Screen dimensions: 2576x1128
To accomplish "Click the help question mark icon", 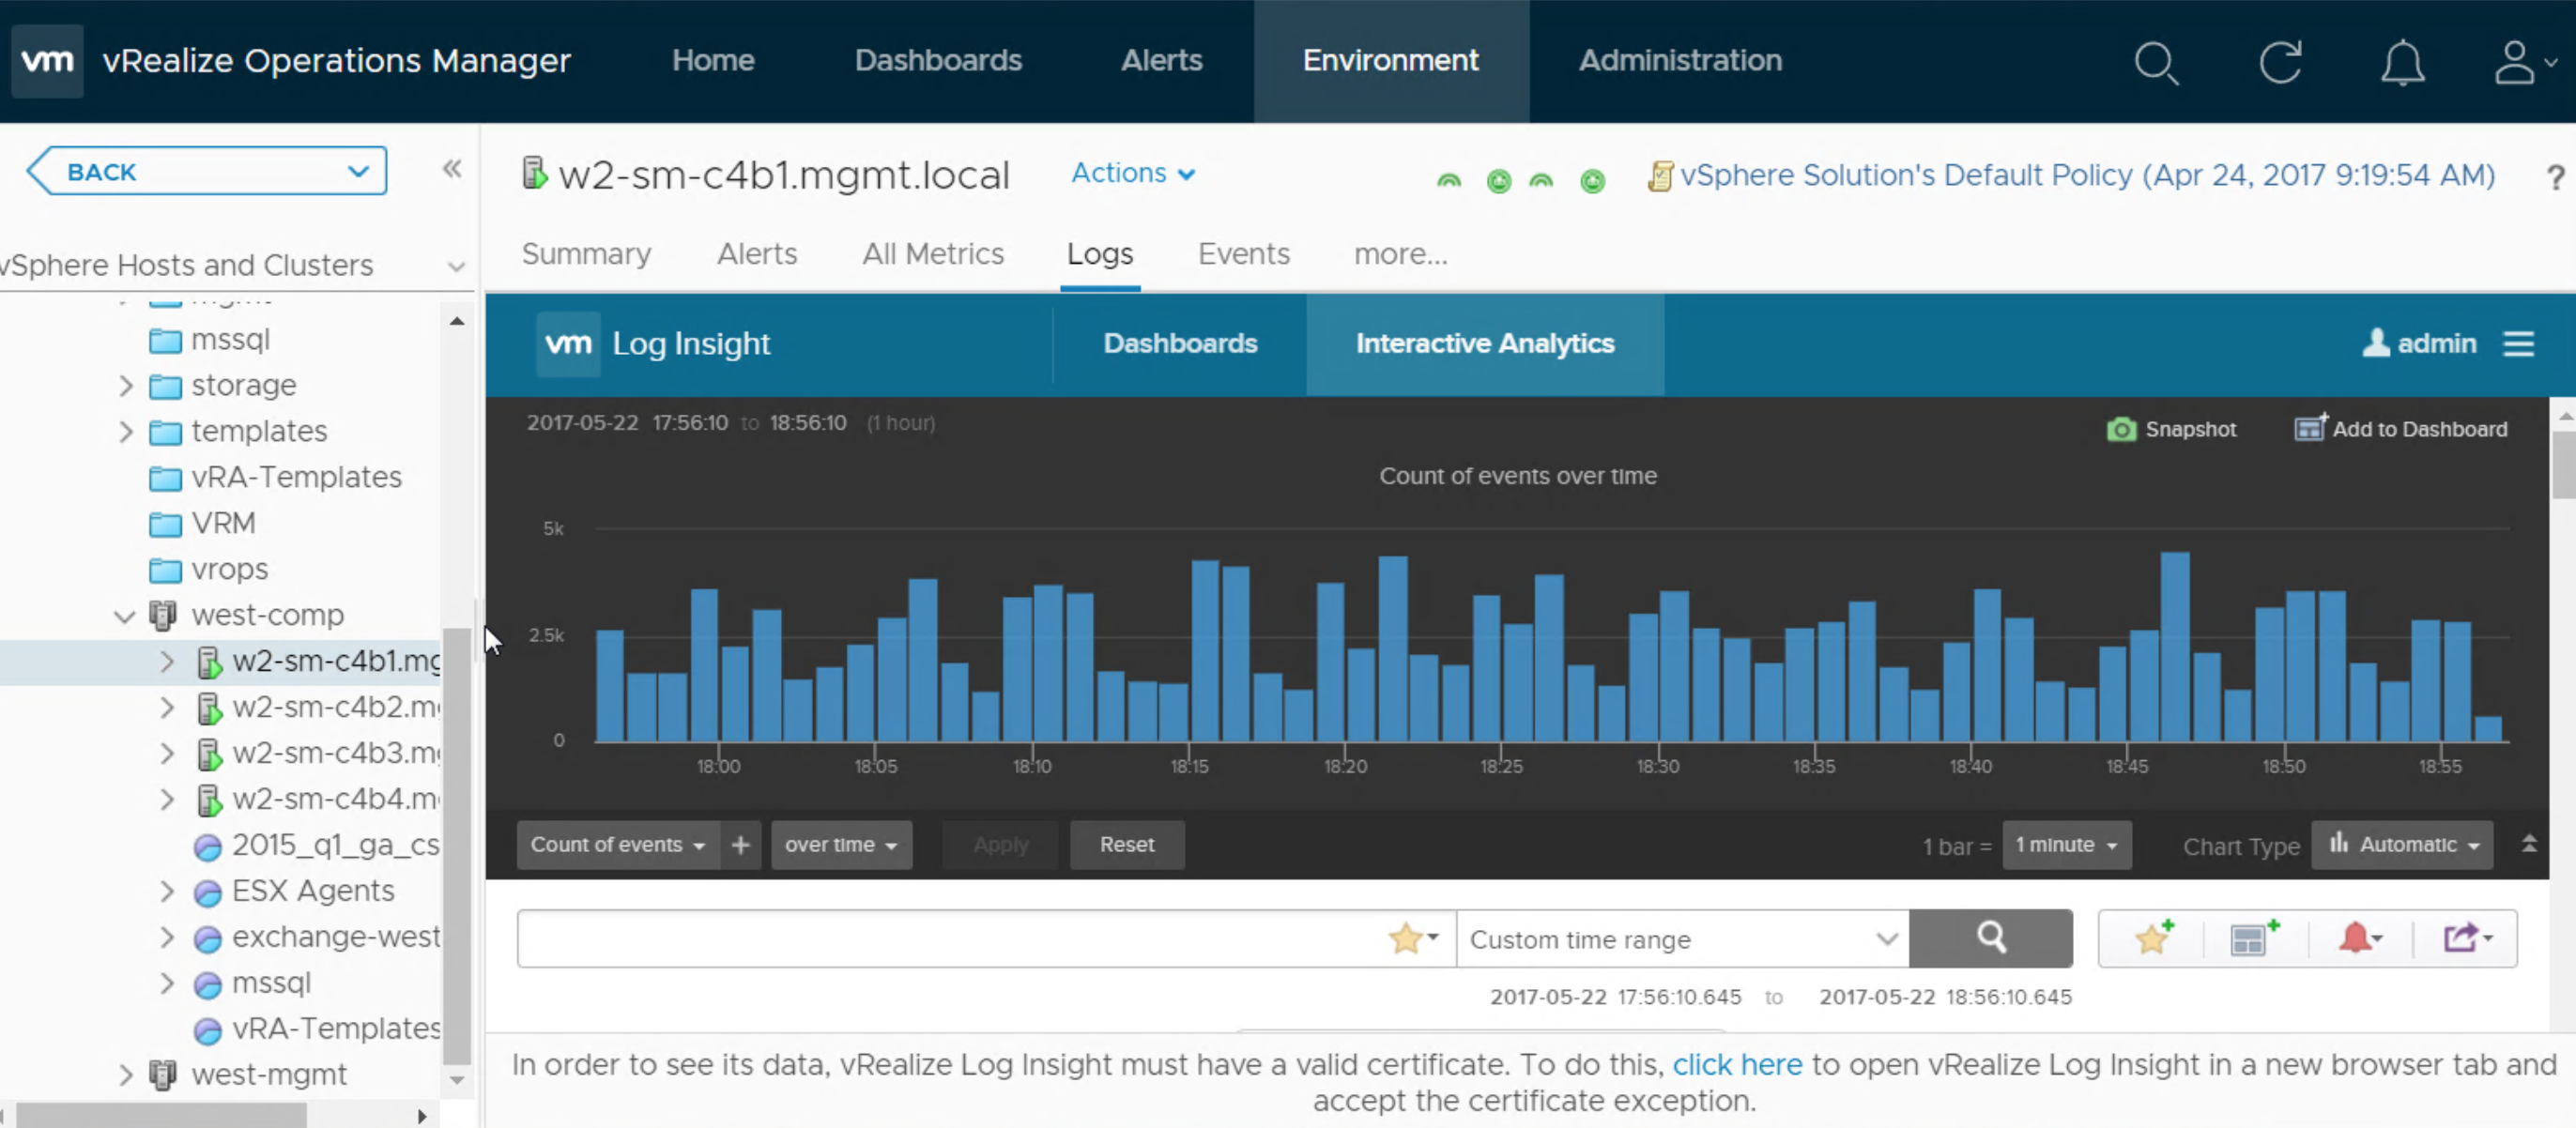I will coord(2555,177).
